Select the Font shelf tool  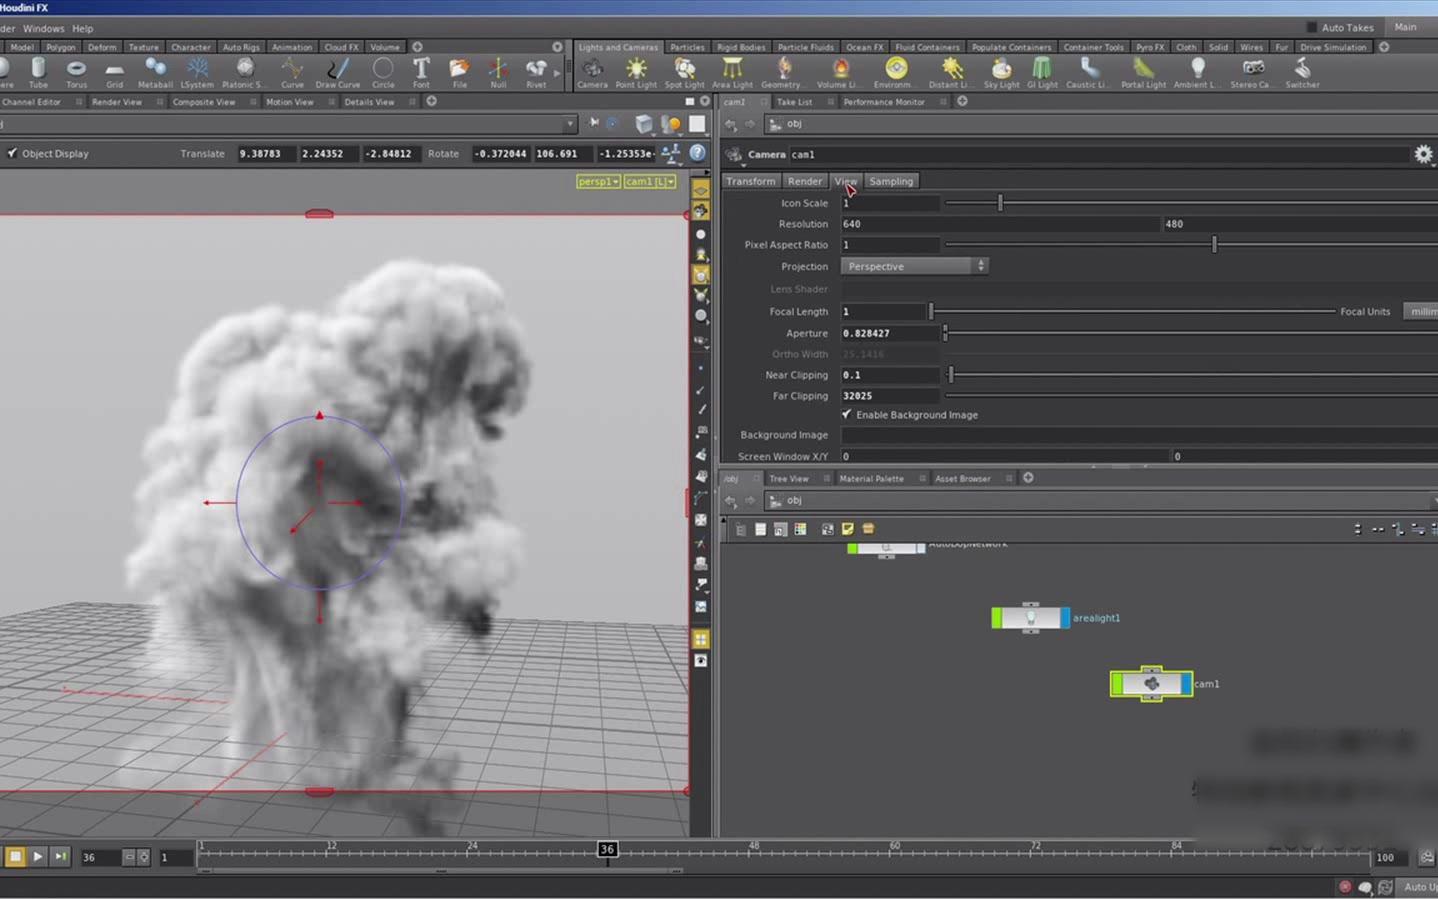coord(421,72)
